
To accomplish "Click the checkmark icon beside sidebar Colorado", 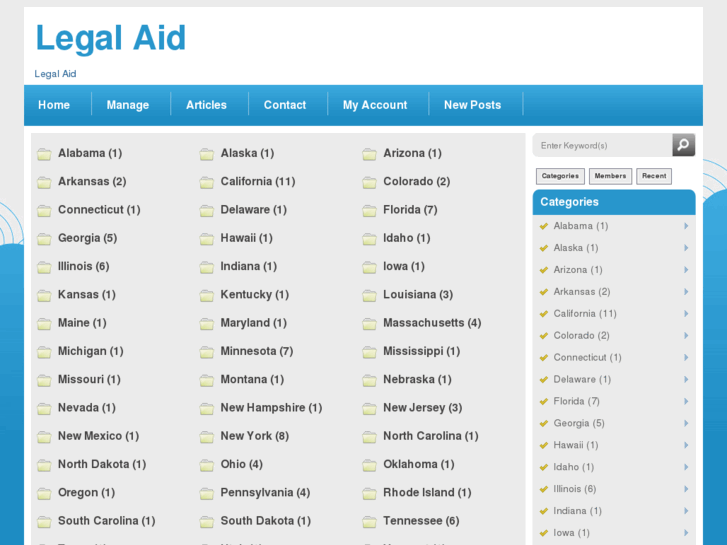I will pos(544,336).
